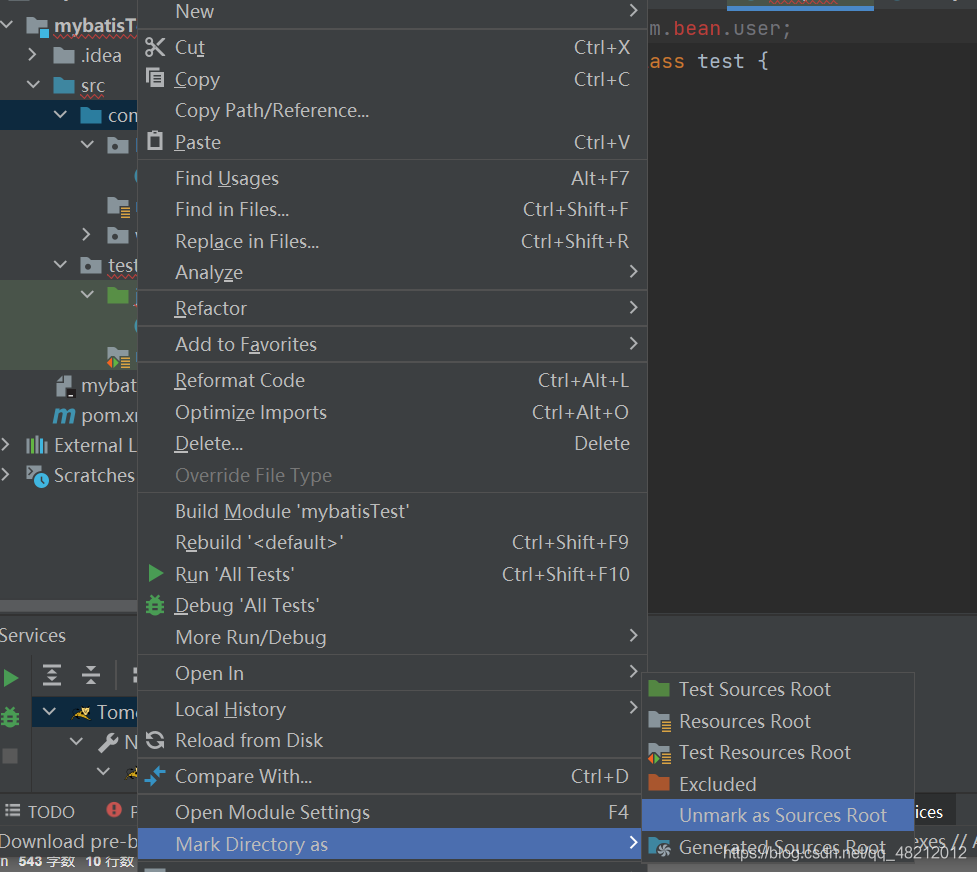Click the green Run 'All Tests' arrow
This screenshot has width=977, height=872.
(x=155, y=573)
